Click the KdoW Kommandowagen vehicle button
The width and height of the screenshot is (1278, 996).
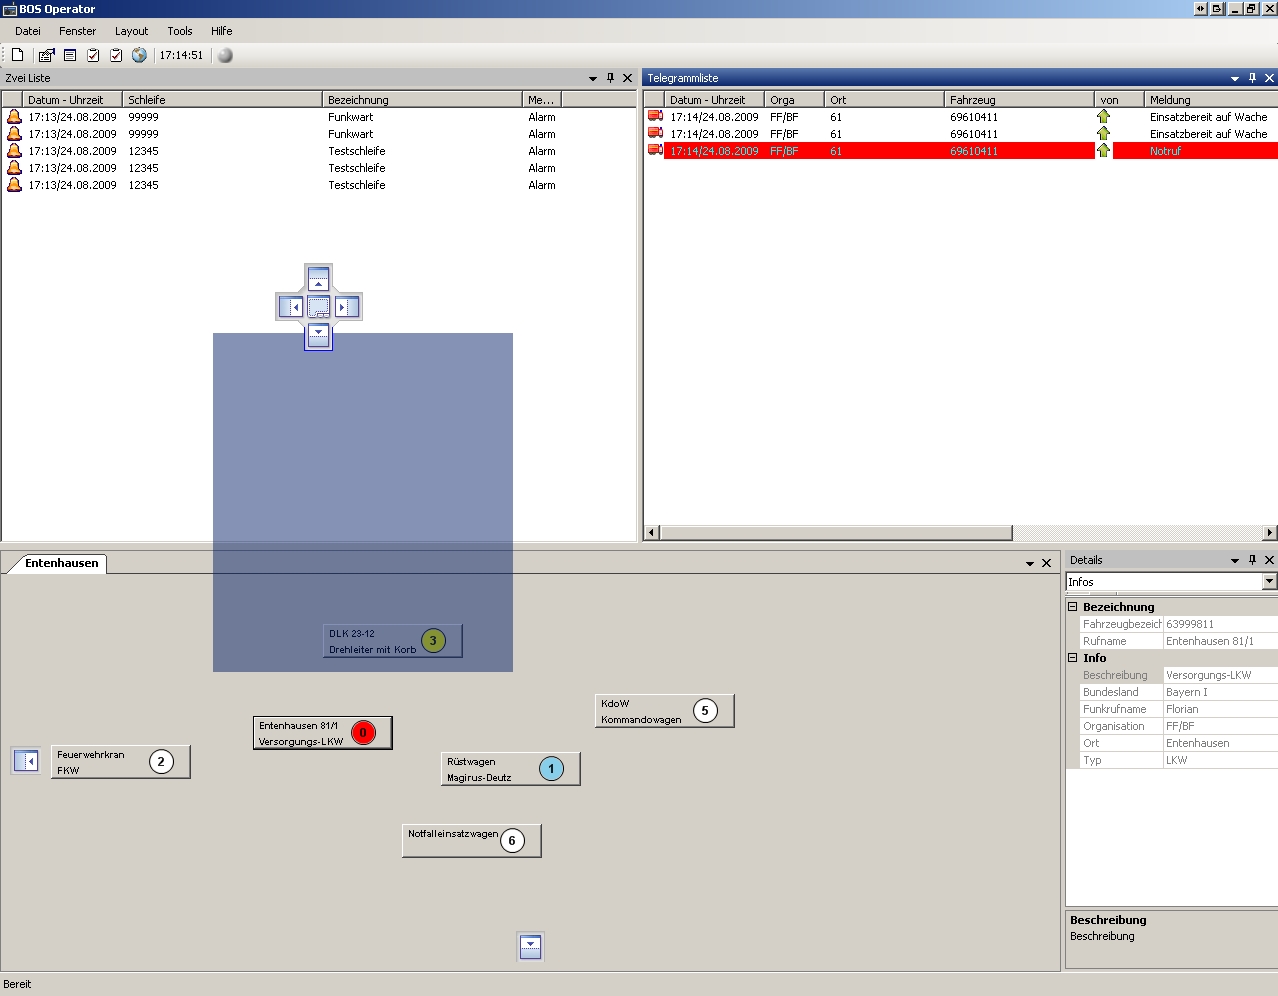point(664,711)
